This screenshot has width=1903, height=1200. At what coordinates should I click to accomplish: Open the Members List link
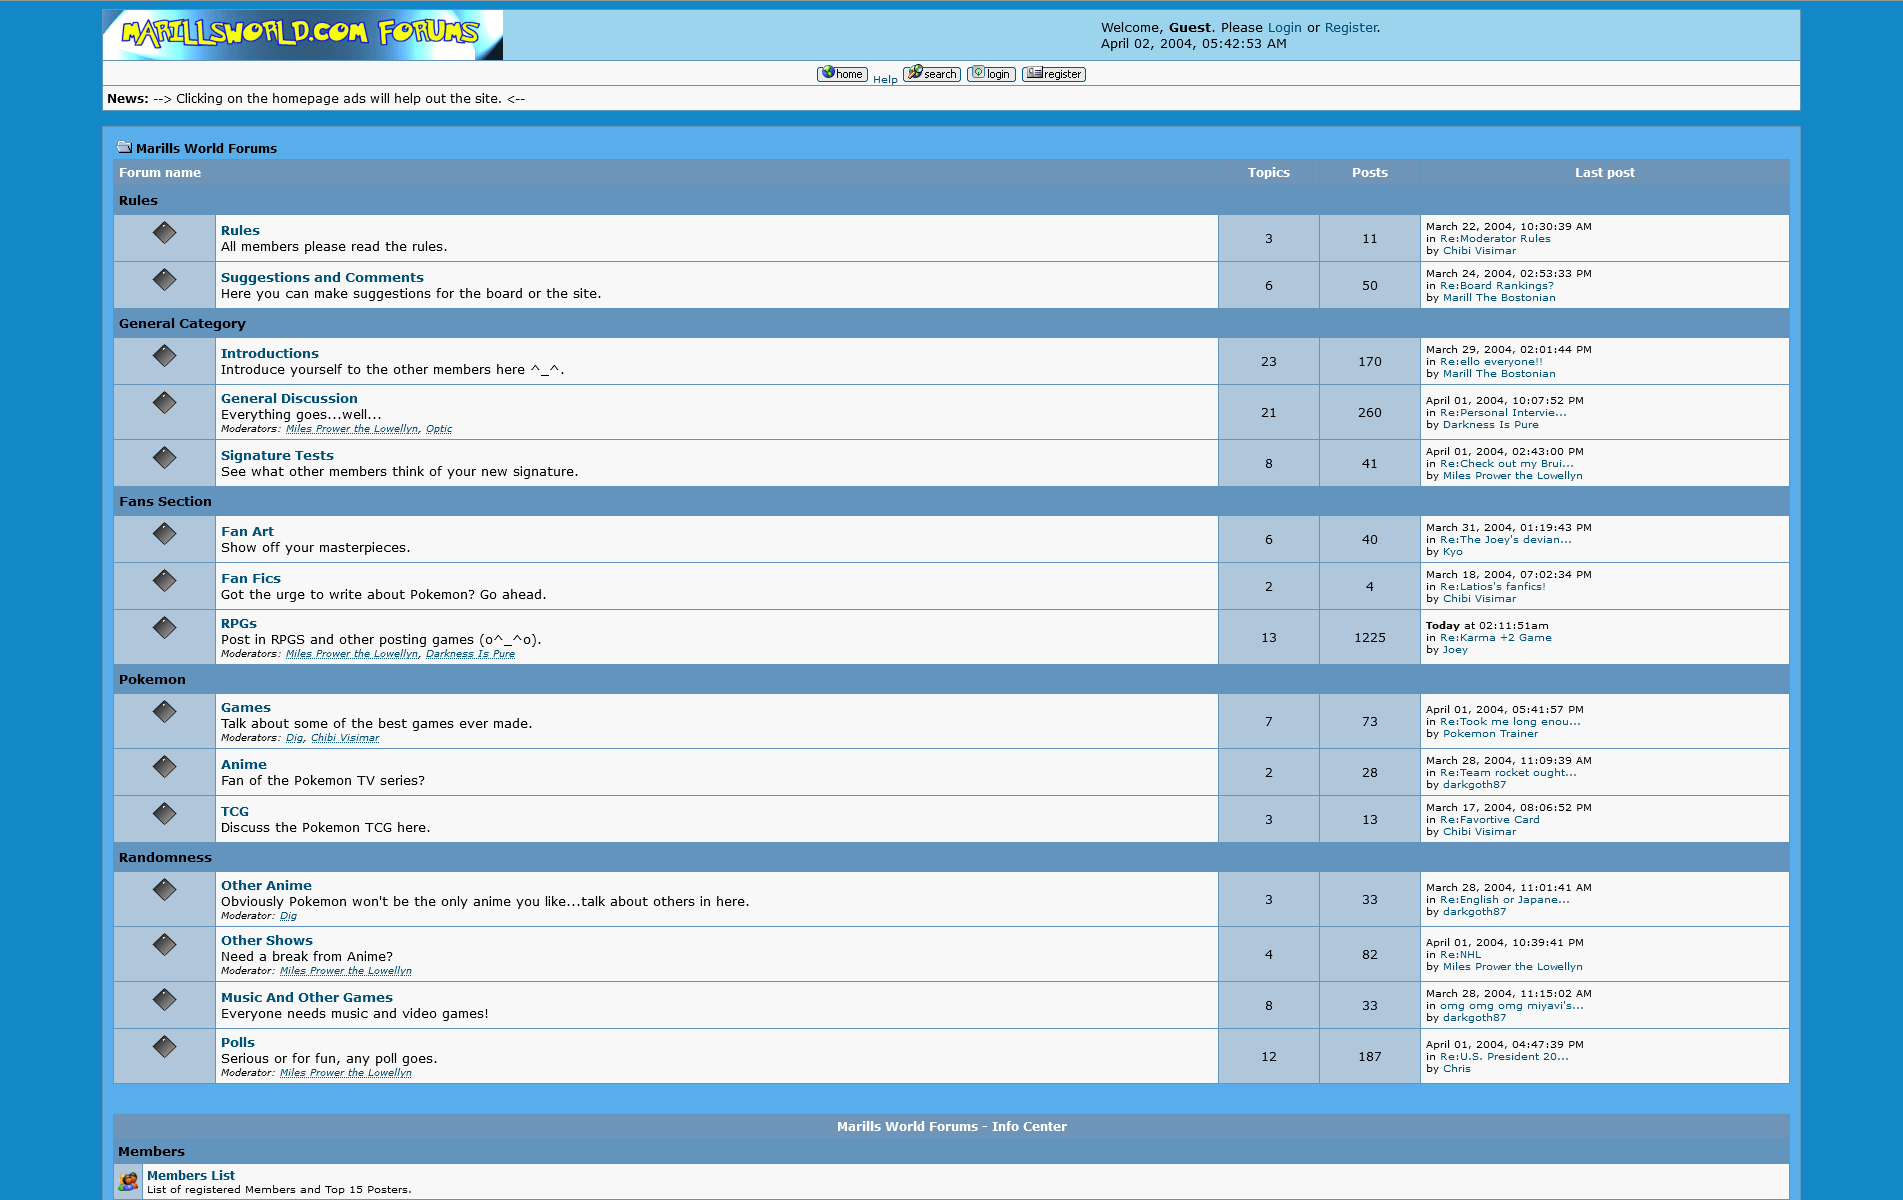coord(191,1175)
